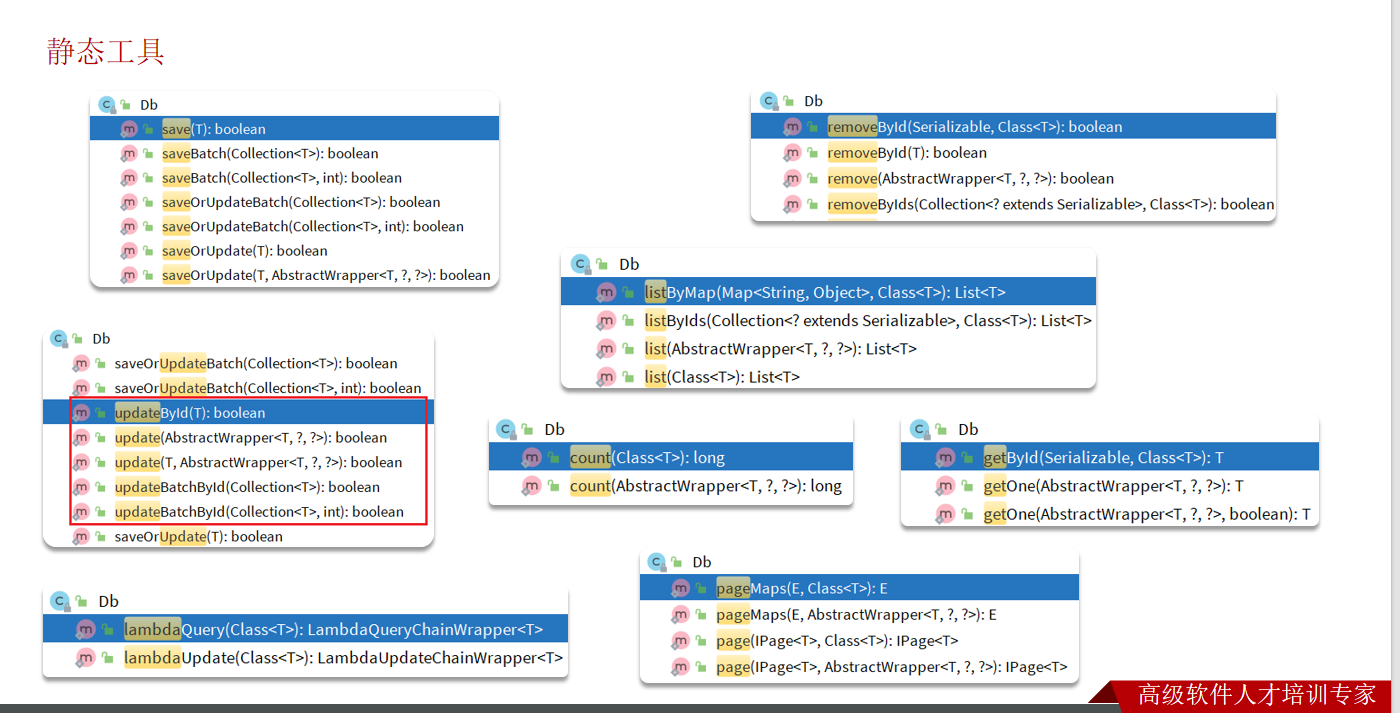Select listByMap(Map<String, Object>, Class<T>) row
The image size is (1400, 713).
click(x=828, y=293)
